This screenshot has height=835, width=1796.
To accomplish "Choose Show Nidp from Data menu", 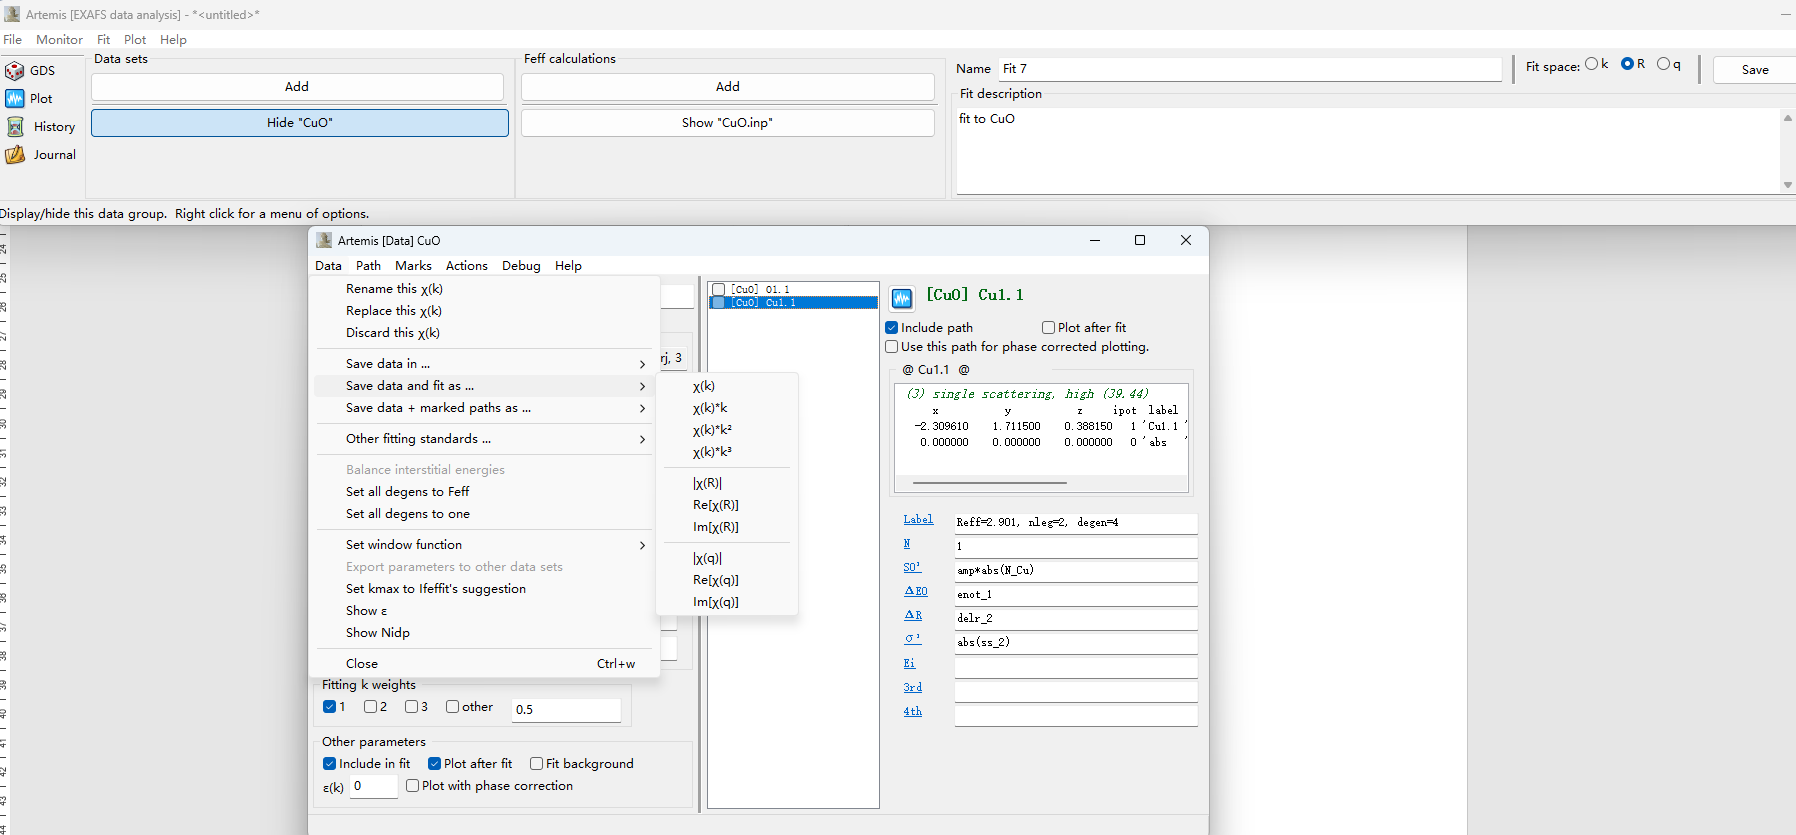I will coord(378,633).
